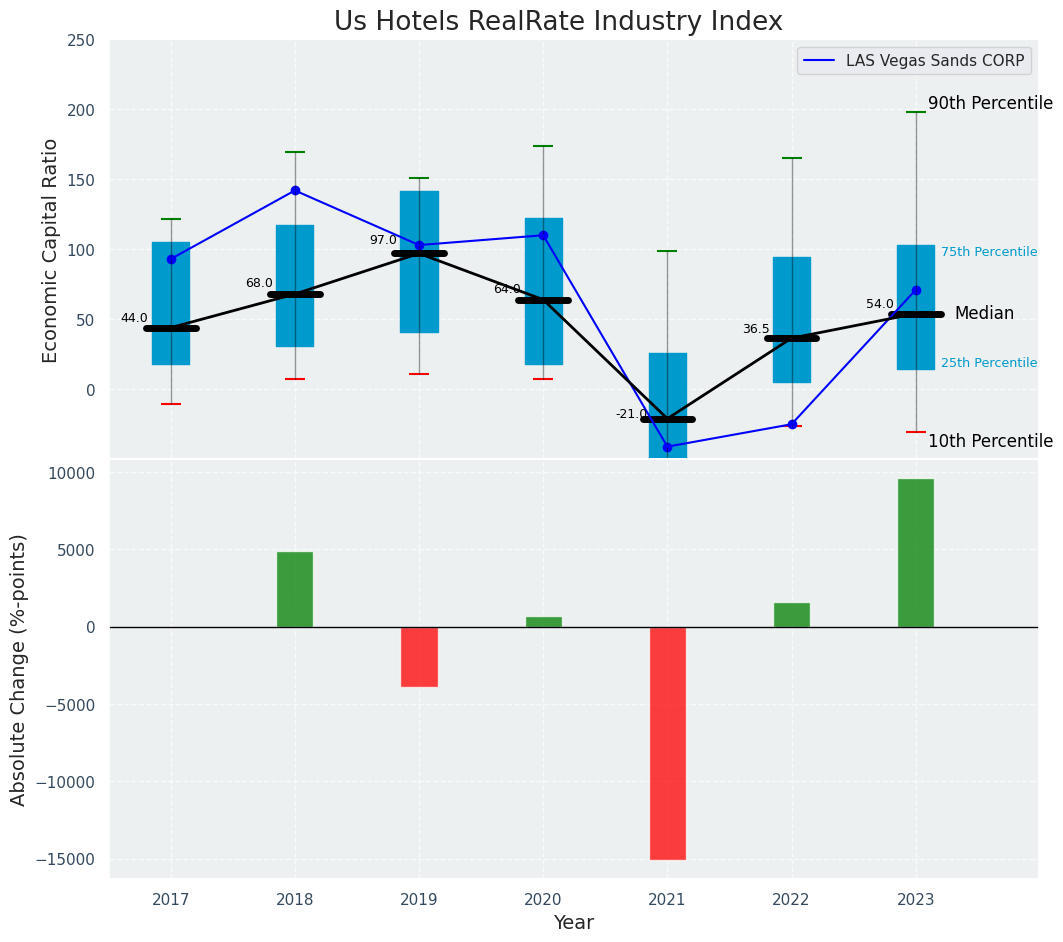Click the 'Year' x-axis label
Image resolution: width=1063 pixels, height=942 pixels.
[574, 923]
